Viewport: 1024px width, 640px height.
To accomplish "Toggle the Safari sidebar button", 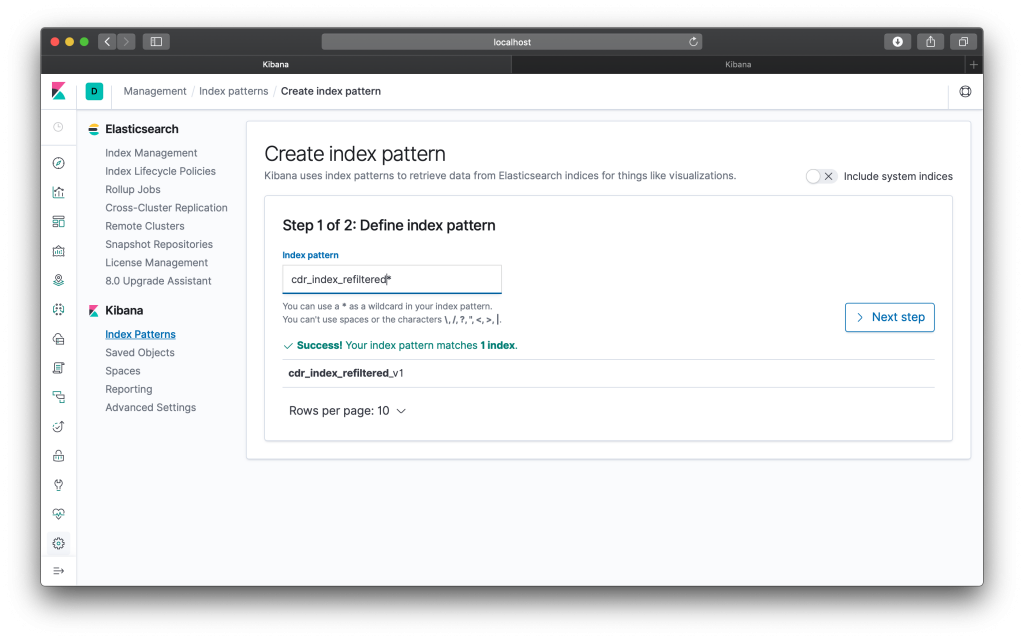I will point(156,42).
